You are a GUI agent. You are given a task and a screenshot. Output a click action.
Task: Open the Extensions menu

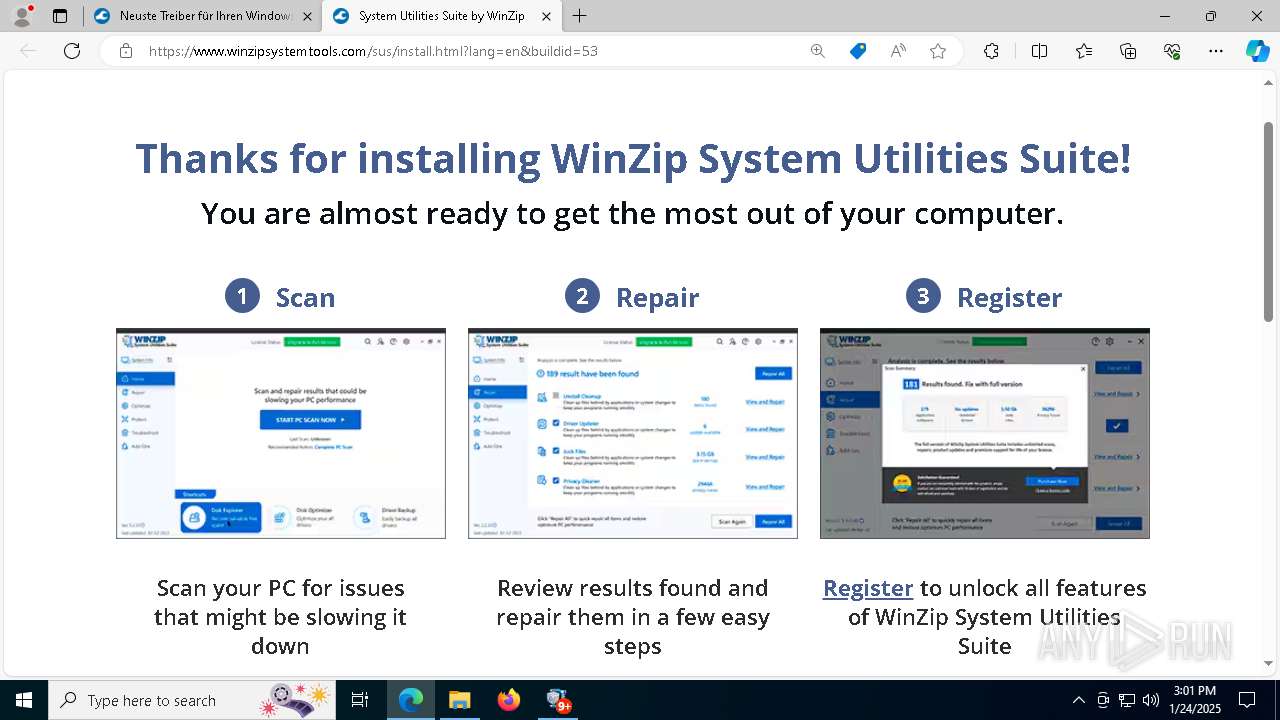click(x=991, y=51)
